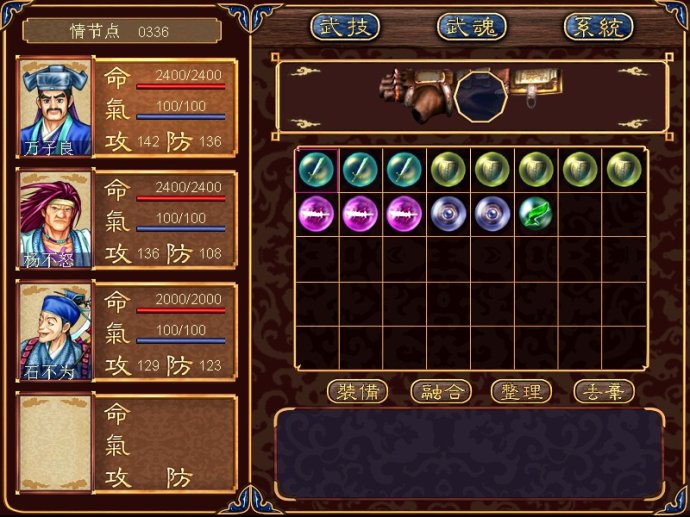Click the 整理 sort button

pos(521,392)
